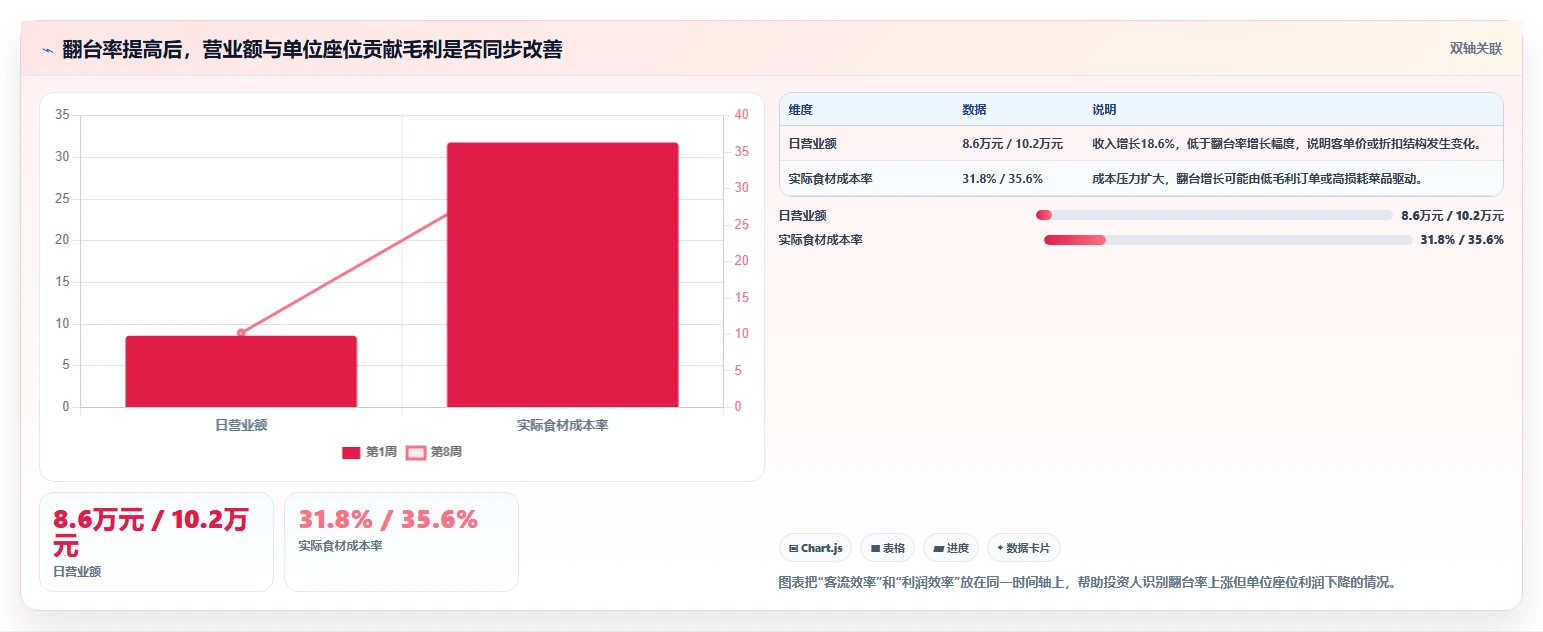1543x632 pixels.
Task: Click the 实际食材成本率 cell in the table
Action: (x=830, y=179)
